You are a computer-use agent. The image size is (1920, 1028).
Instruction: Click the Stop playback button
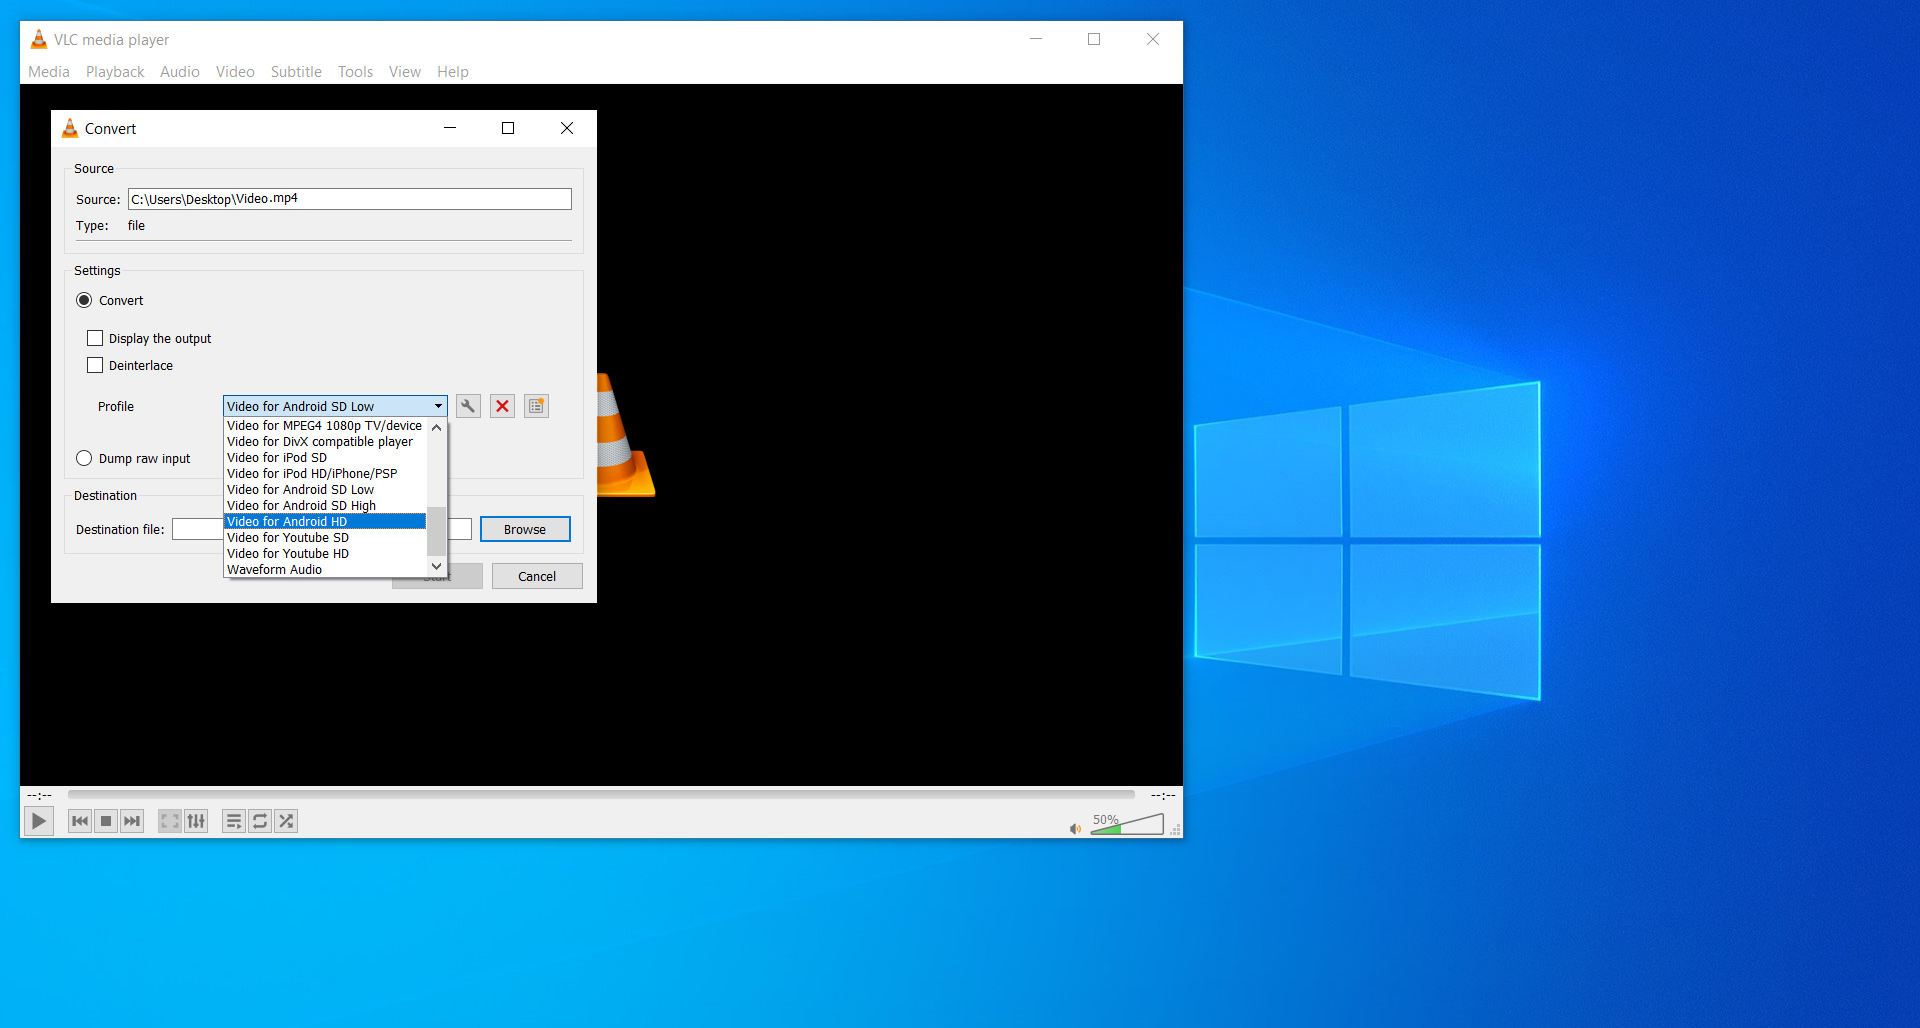coord(106,821)
